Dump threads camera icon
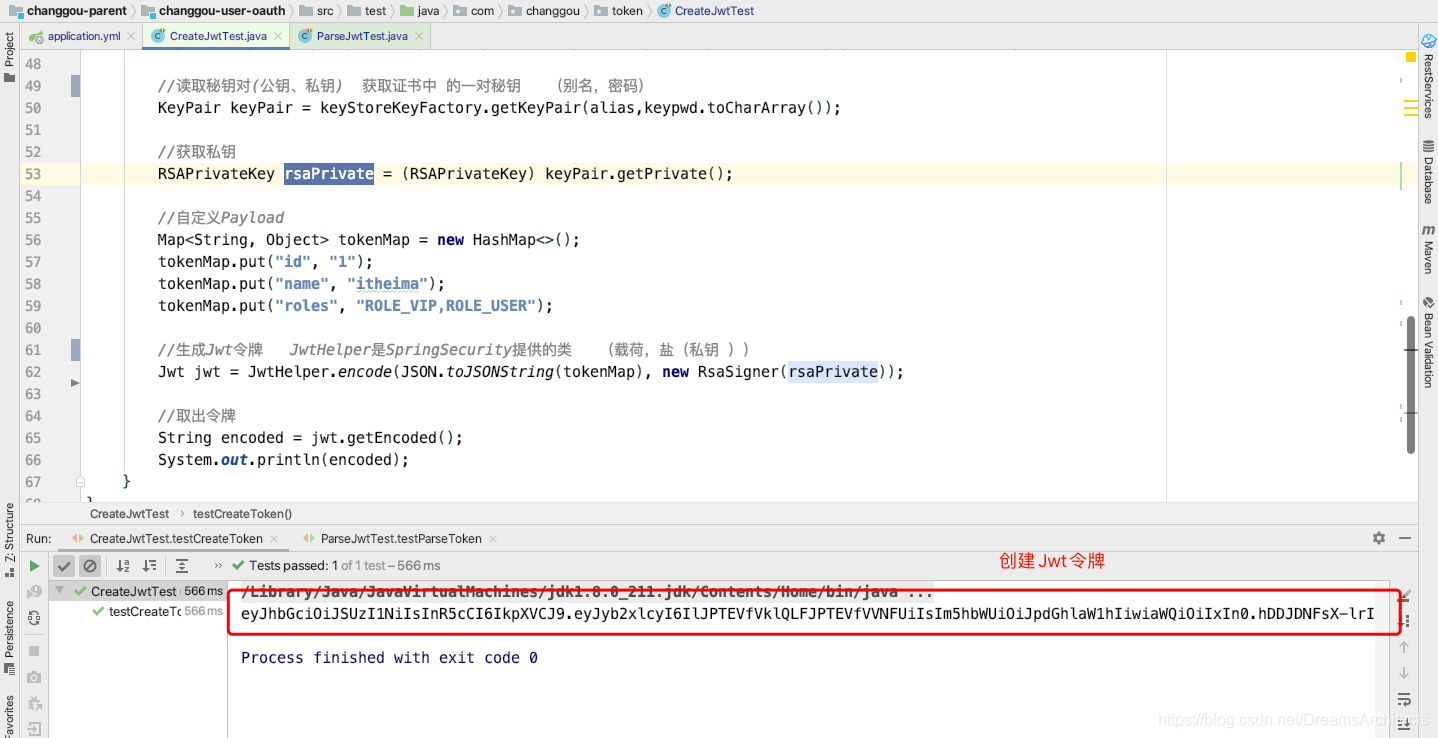Viewport: 1438px width, 738px height. click(34, 678)
